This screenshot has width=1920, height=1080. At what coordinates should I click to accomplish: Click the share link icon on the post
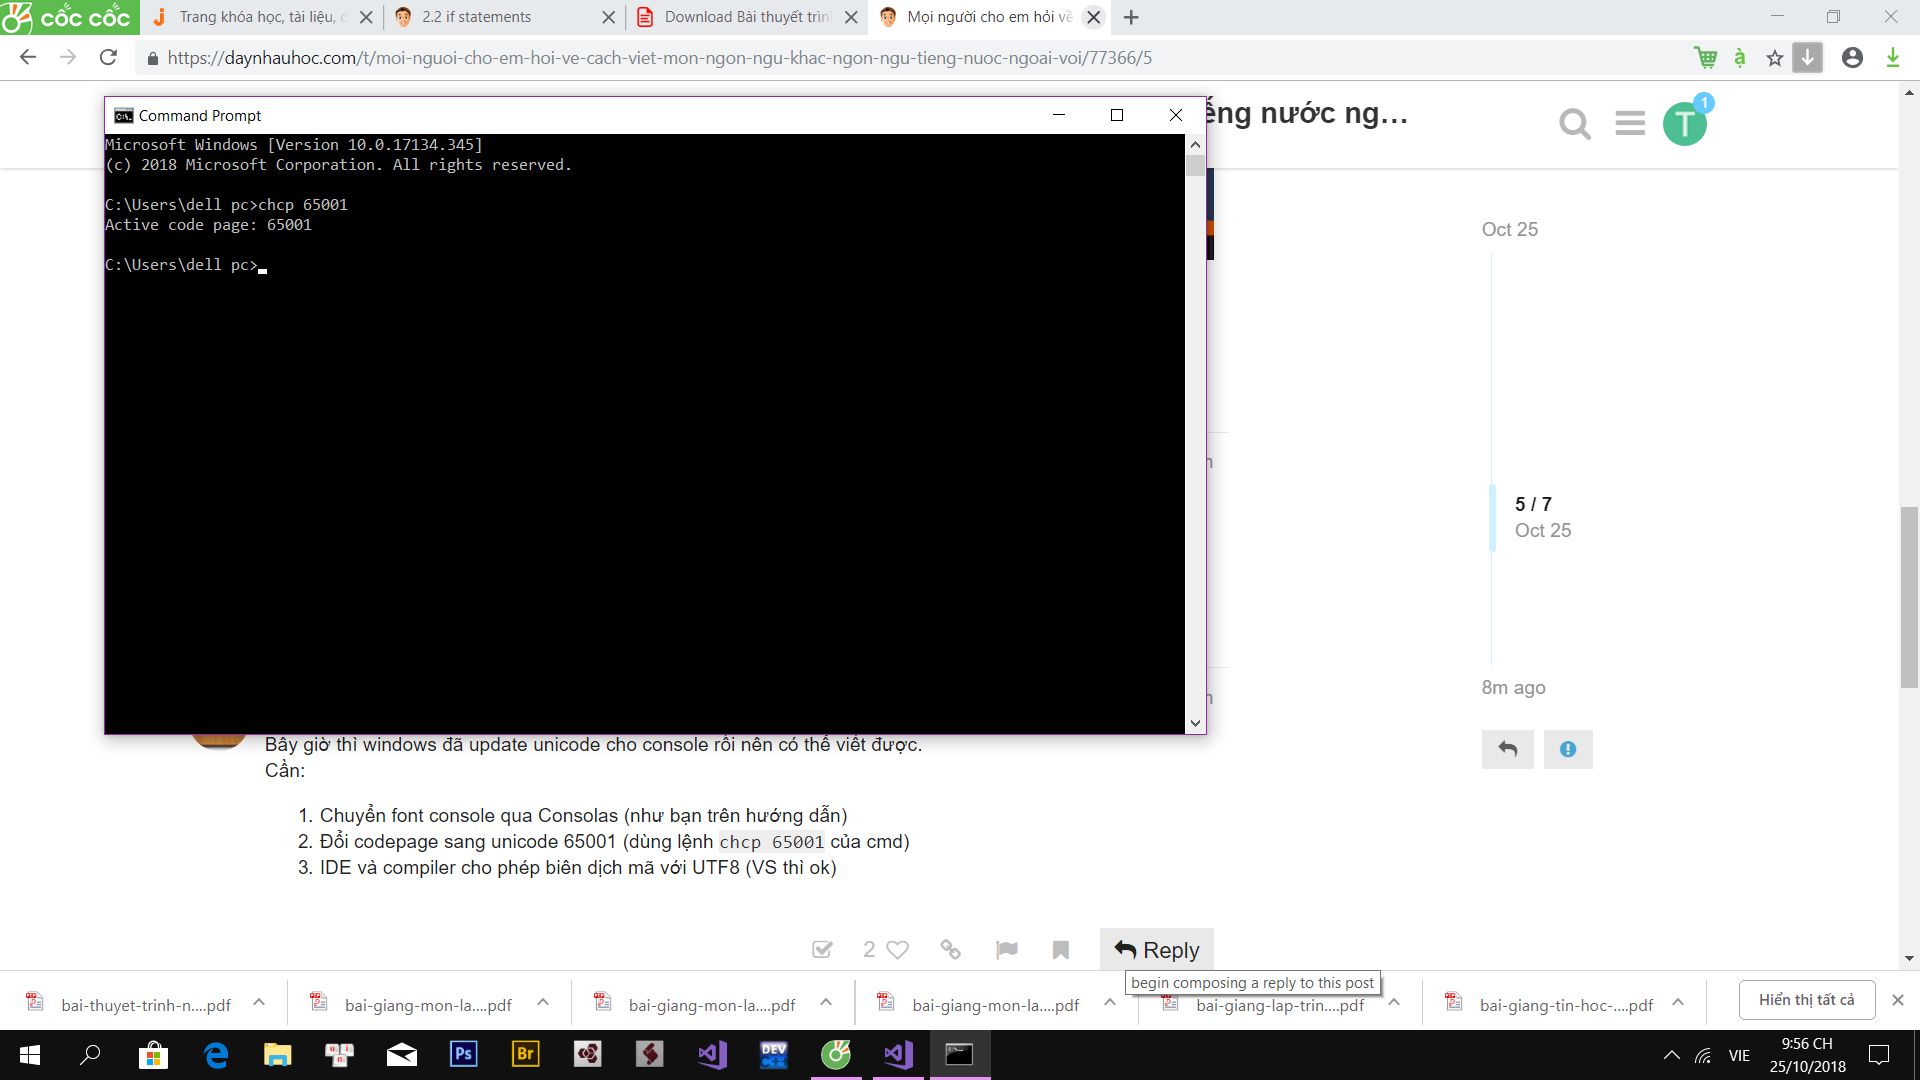point(950,949)
